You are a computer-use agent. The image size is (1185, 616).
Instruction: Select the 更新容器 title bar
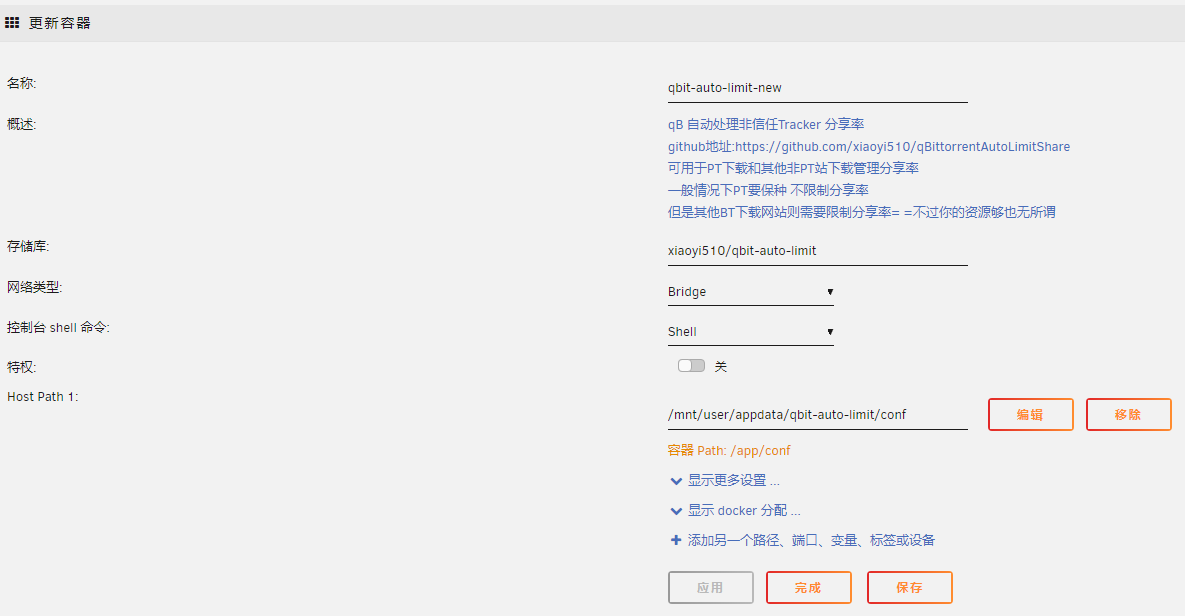[x=57, y=22]
